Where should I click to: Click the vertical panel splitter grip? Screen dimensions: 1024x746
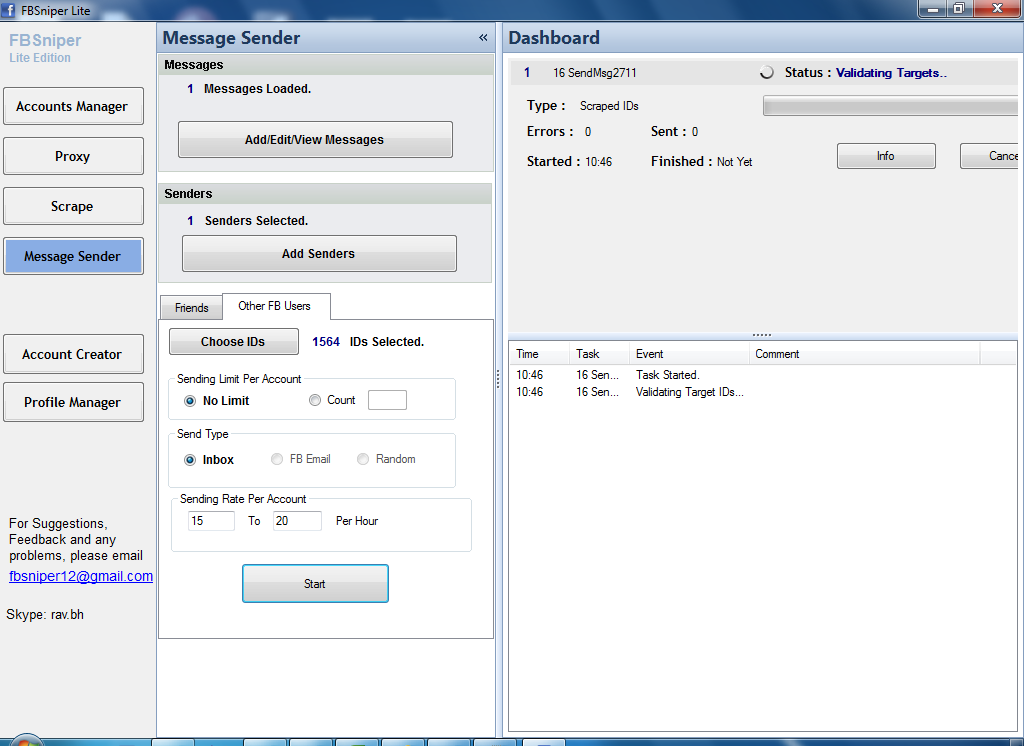[498, 379]
